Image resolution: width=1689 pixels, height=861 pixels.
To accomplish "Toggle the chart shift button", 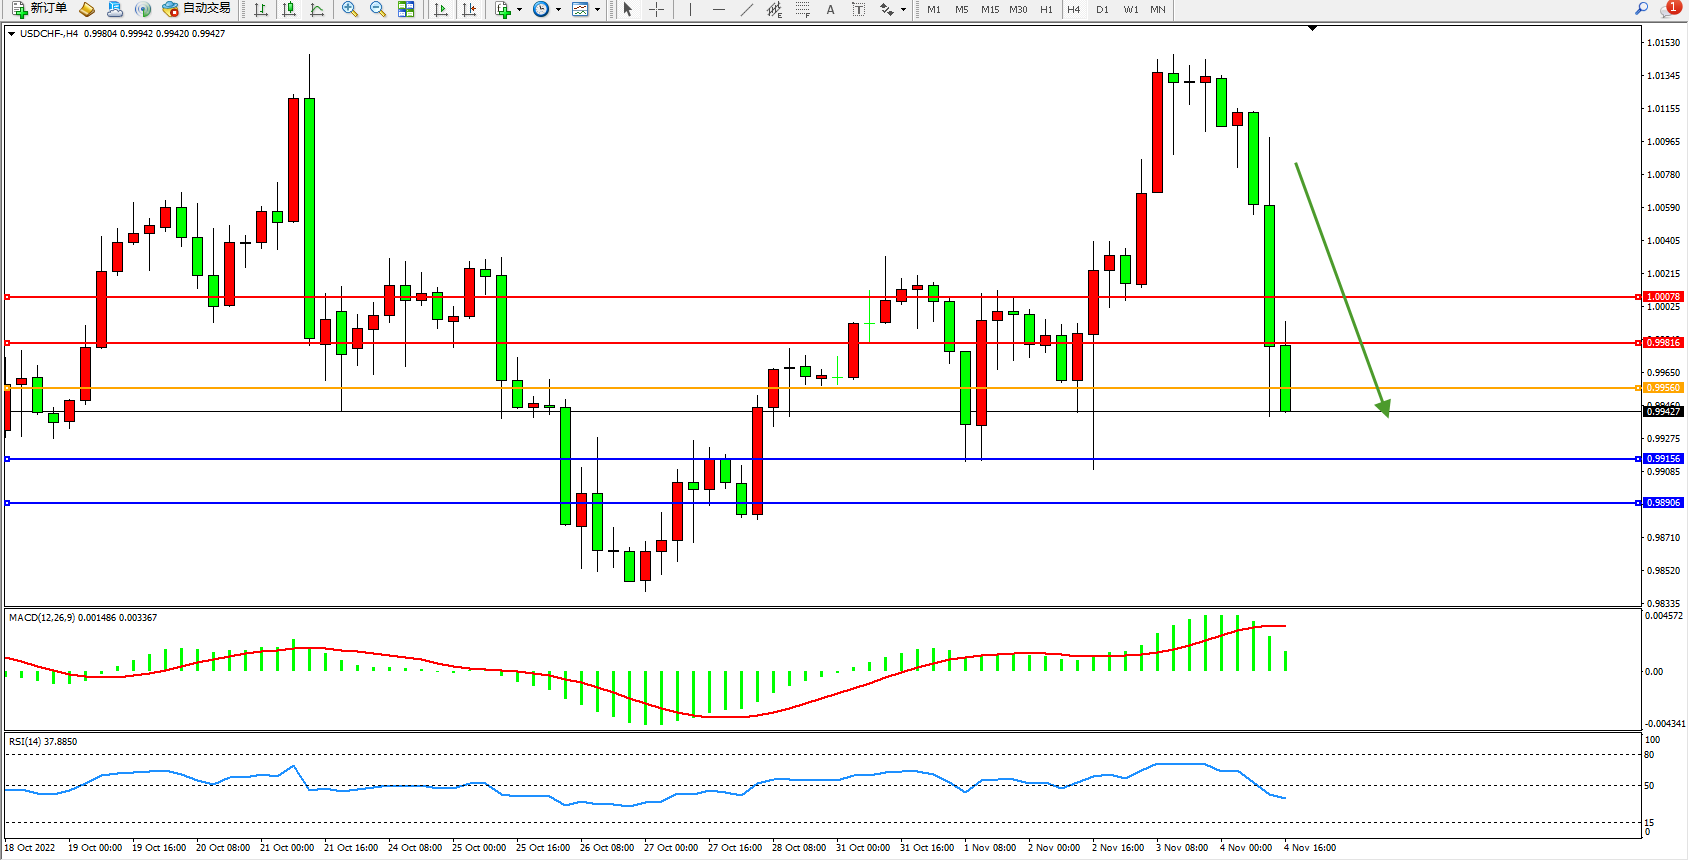I will (469, 9).
